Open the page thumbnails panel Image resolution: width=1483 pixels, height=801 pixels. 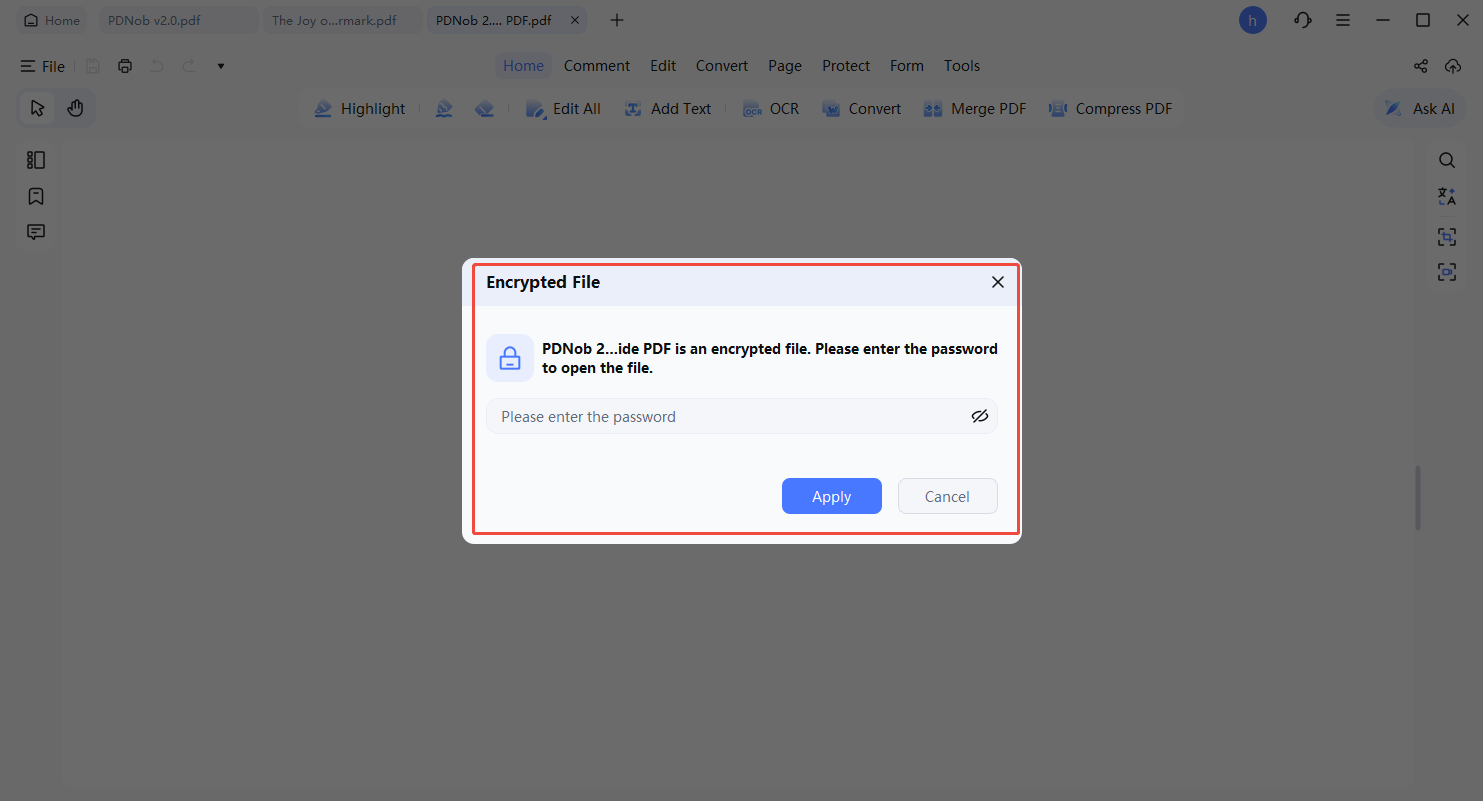pos(36,159)
